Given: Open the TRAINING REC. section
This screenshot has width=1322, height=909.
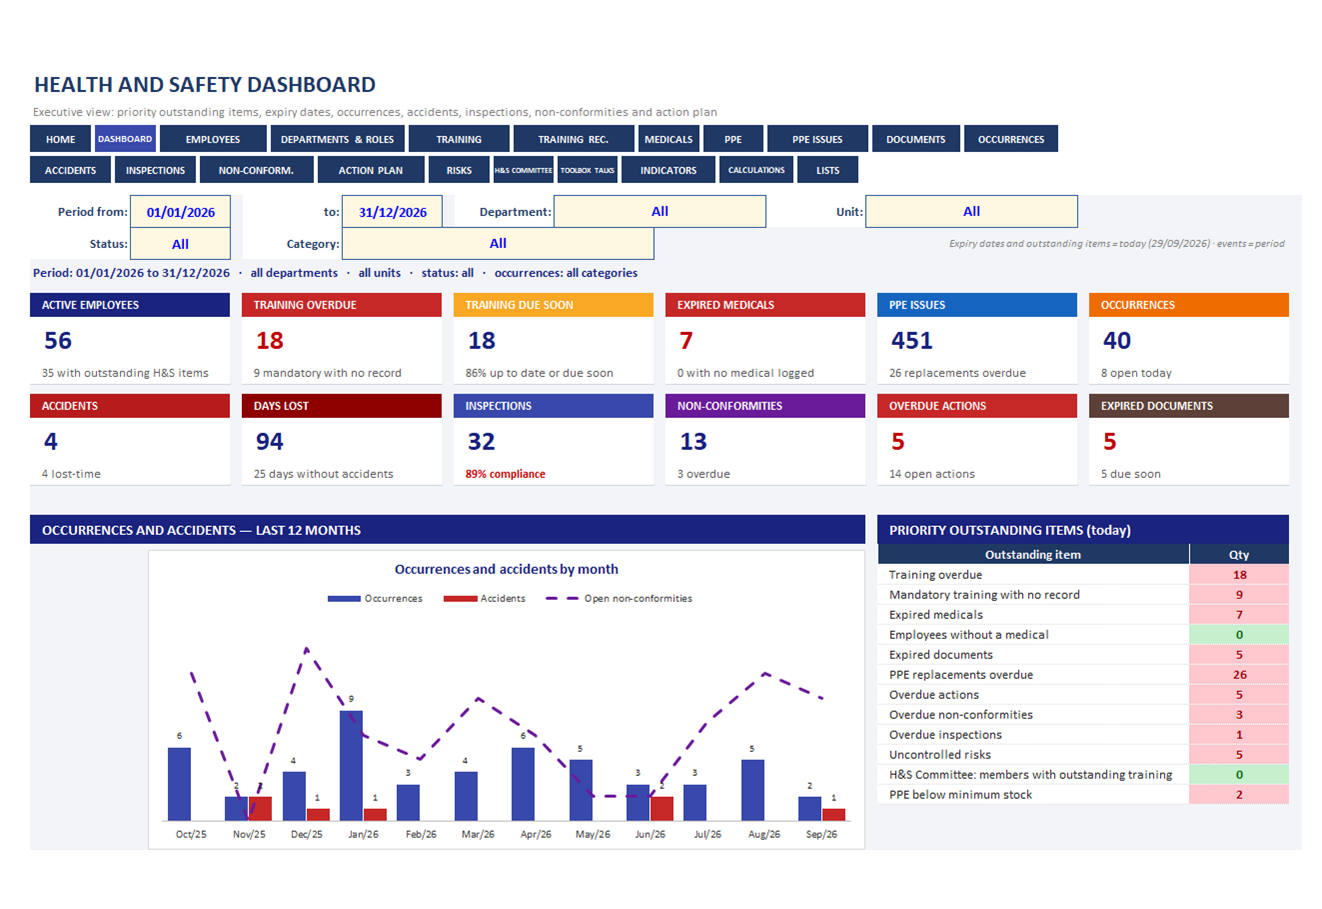Looking at the screenshot, I should point(573,139).
